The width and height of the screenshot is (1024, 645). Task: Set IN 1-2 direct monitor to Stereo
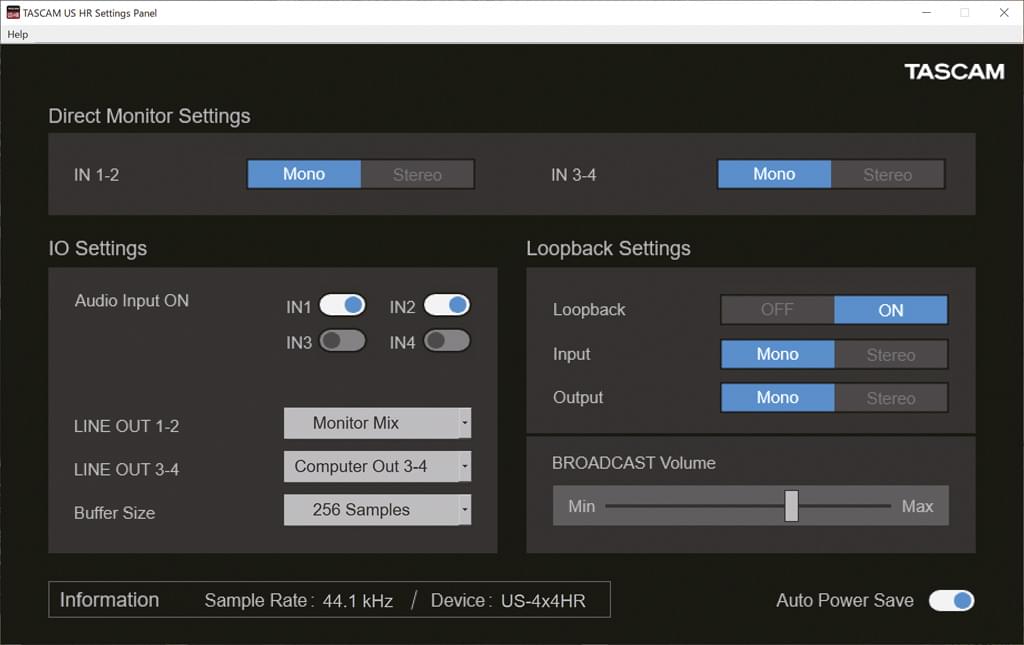click(417, 175)
